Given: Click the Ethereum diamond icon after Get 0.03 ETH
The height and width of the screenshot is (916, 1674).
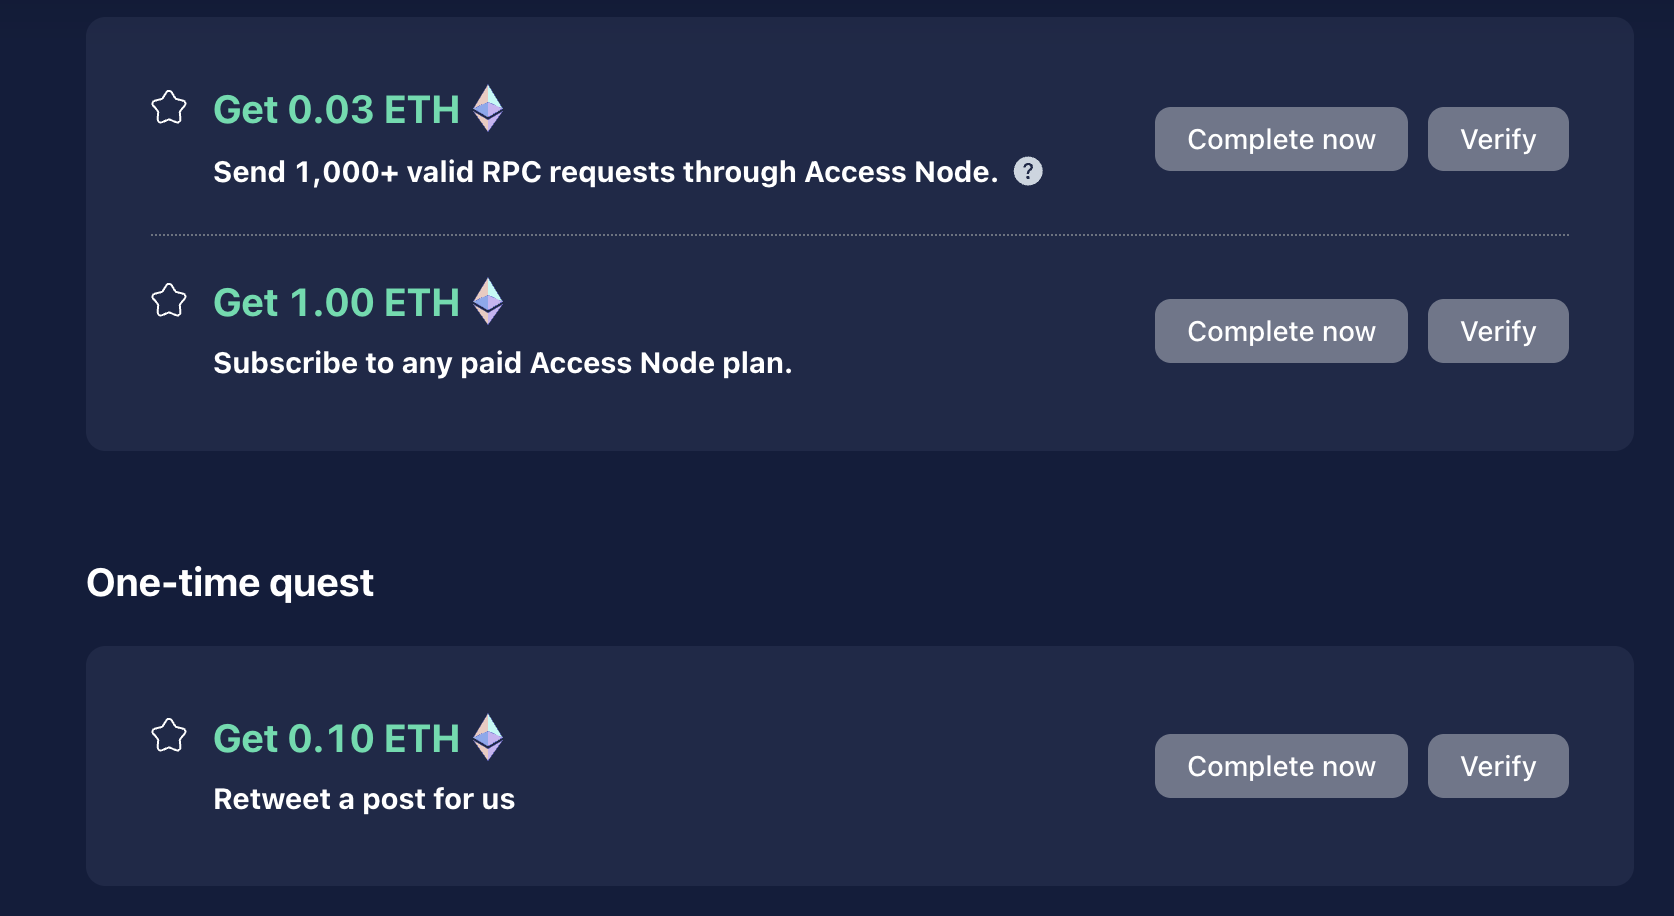Looking at the screenshot, I should click(488, 108).
